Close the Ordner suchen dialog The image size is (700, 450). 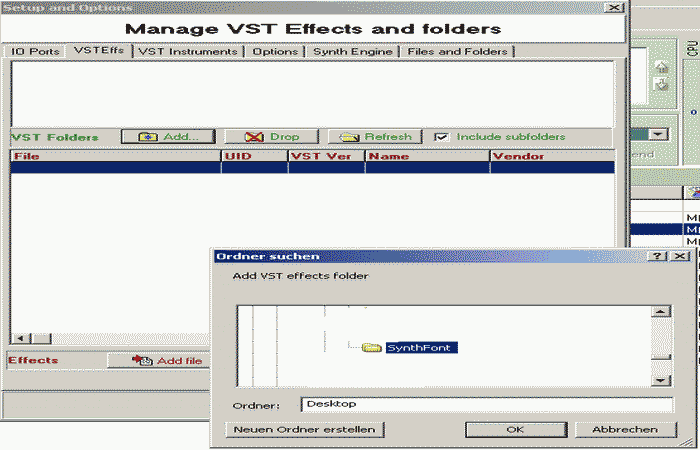680,256
